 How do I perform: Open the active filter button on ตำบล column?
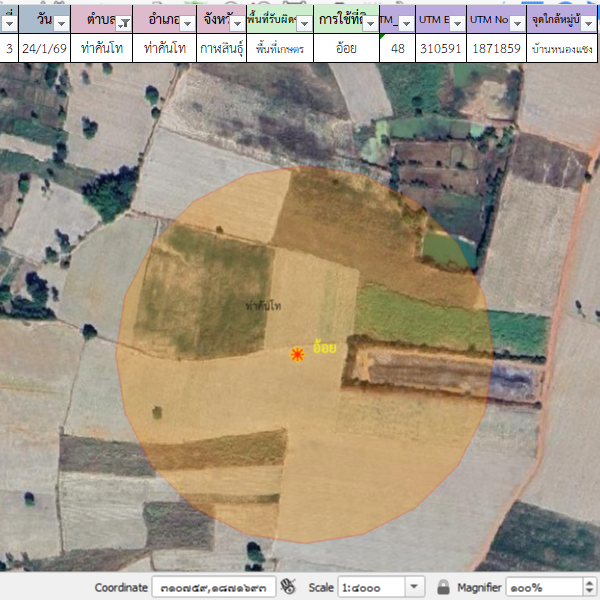(x=123, y=23)
